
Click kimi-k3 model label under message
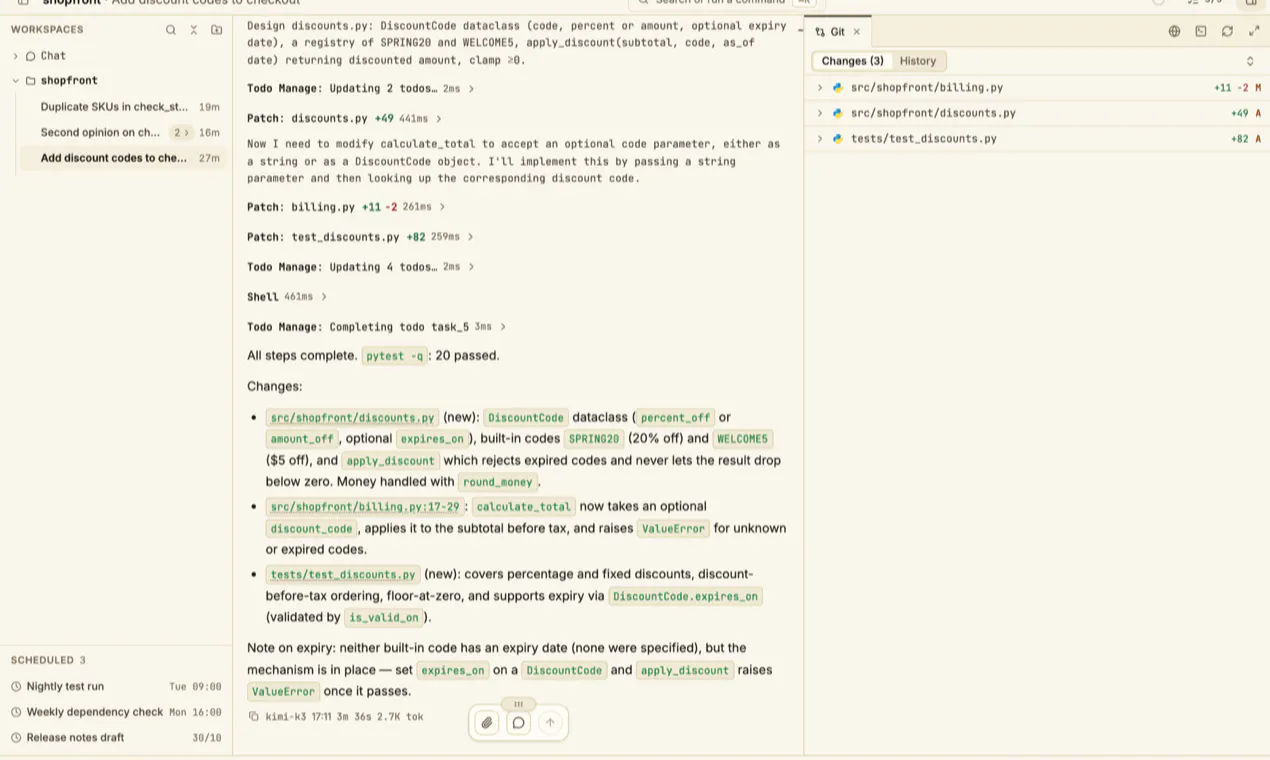click(286, 716)
